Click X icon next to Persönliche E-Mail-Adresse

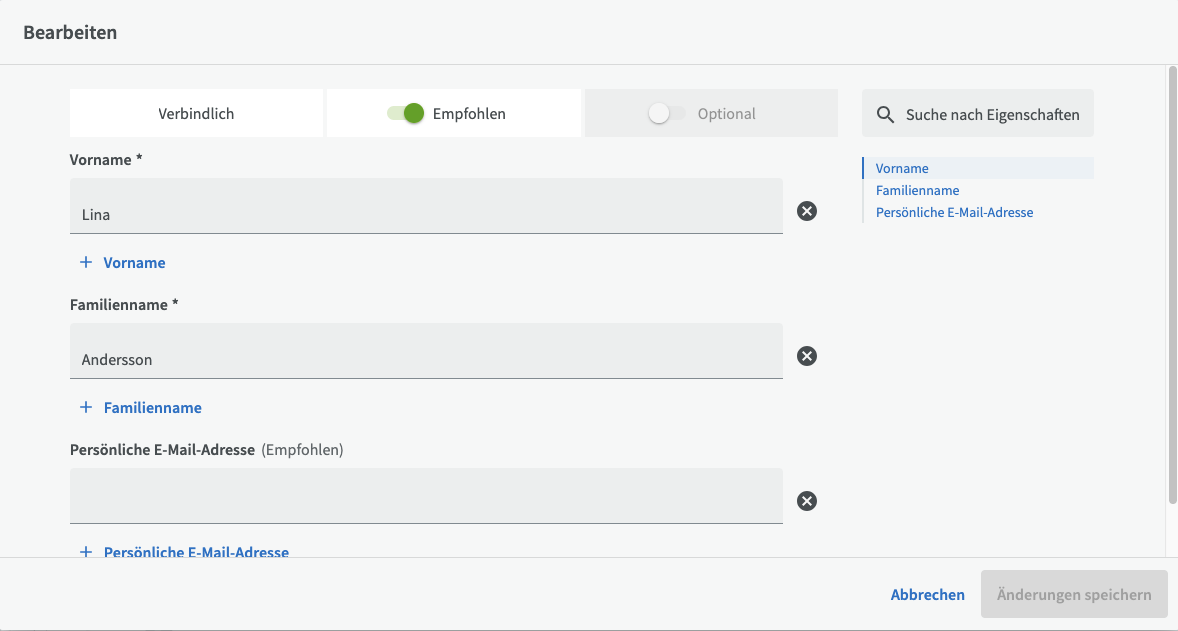[807, 501]
